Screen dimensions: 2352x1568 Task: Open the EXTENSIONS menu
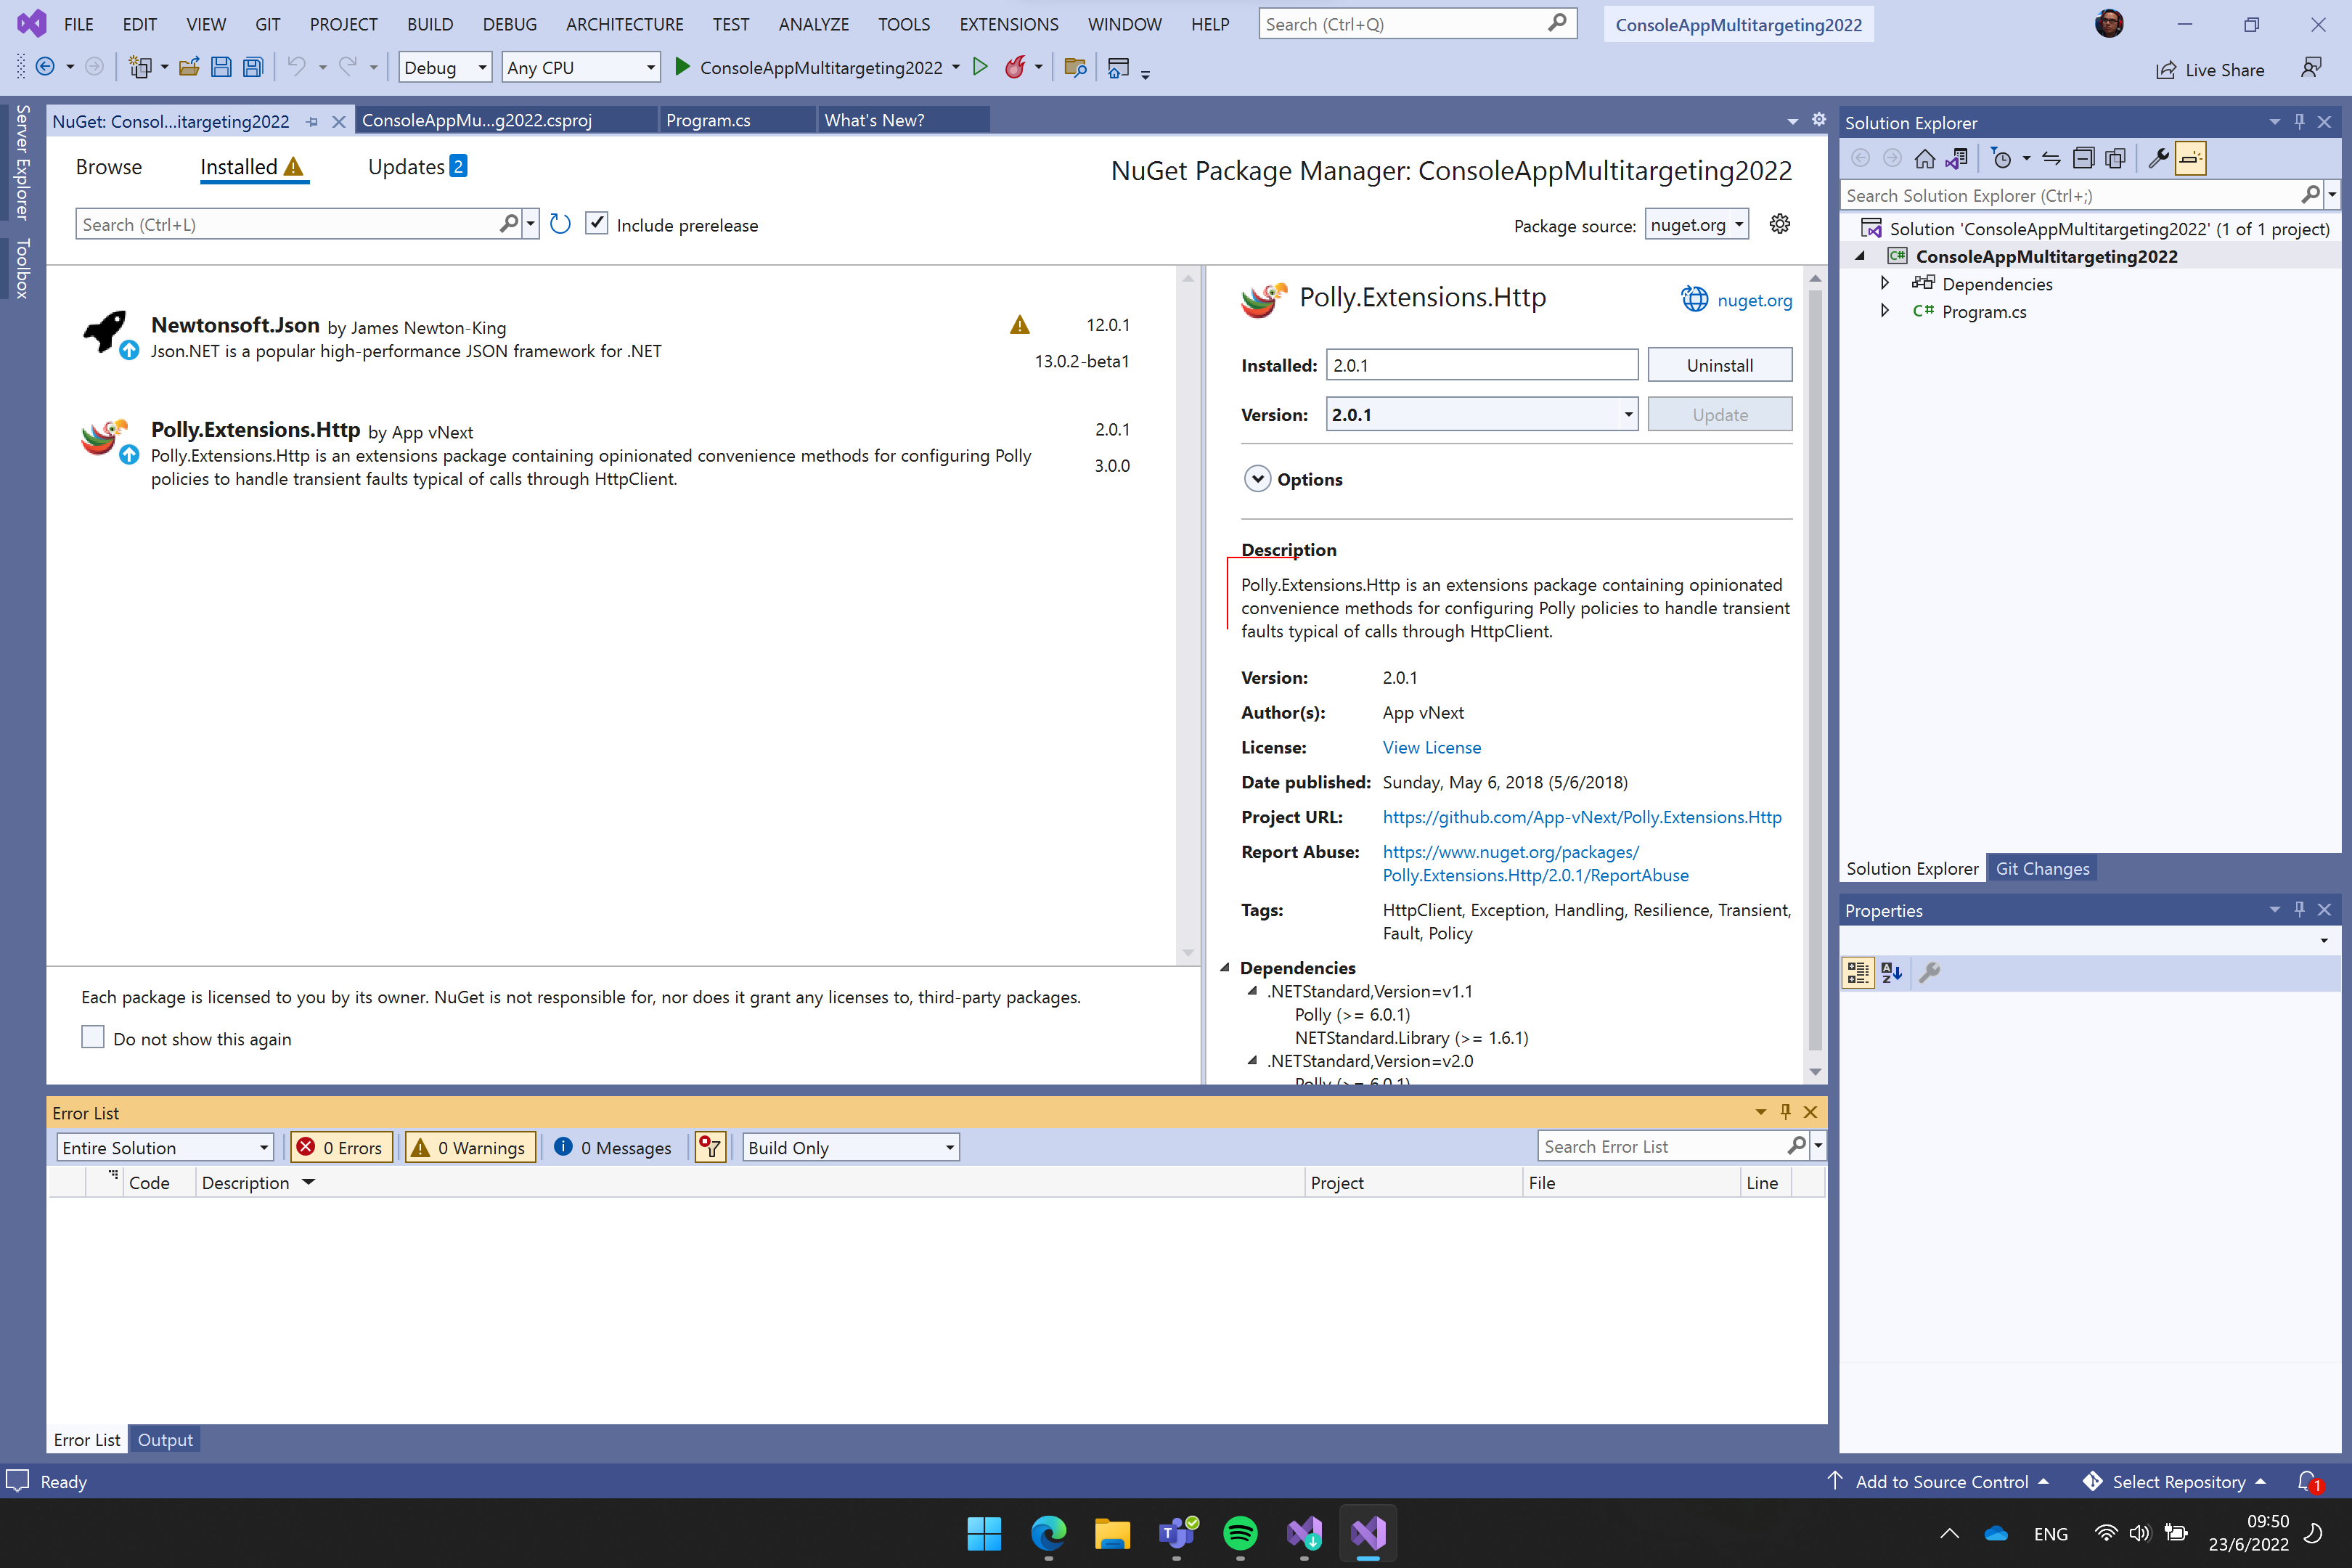tap(1008, 24)
